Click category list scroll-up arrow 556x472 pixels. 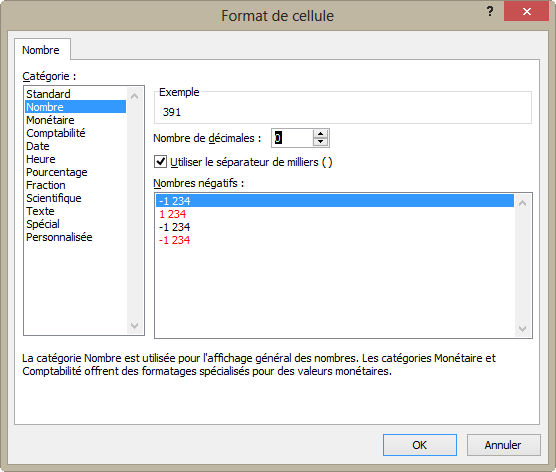pos(134,96)
